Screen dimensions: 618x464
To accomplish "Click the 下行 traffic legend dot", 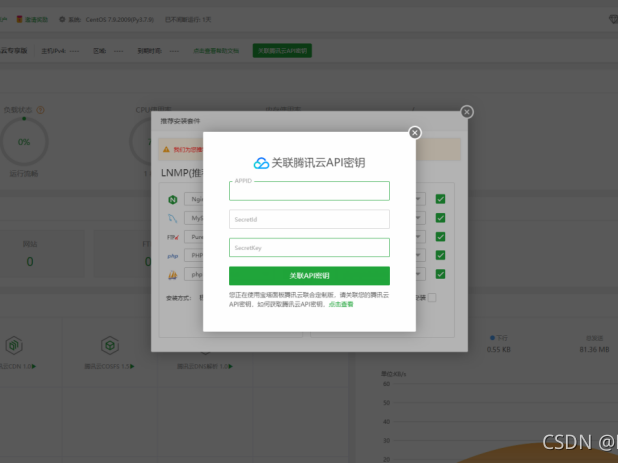I will pos(492,338).
